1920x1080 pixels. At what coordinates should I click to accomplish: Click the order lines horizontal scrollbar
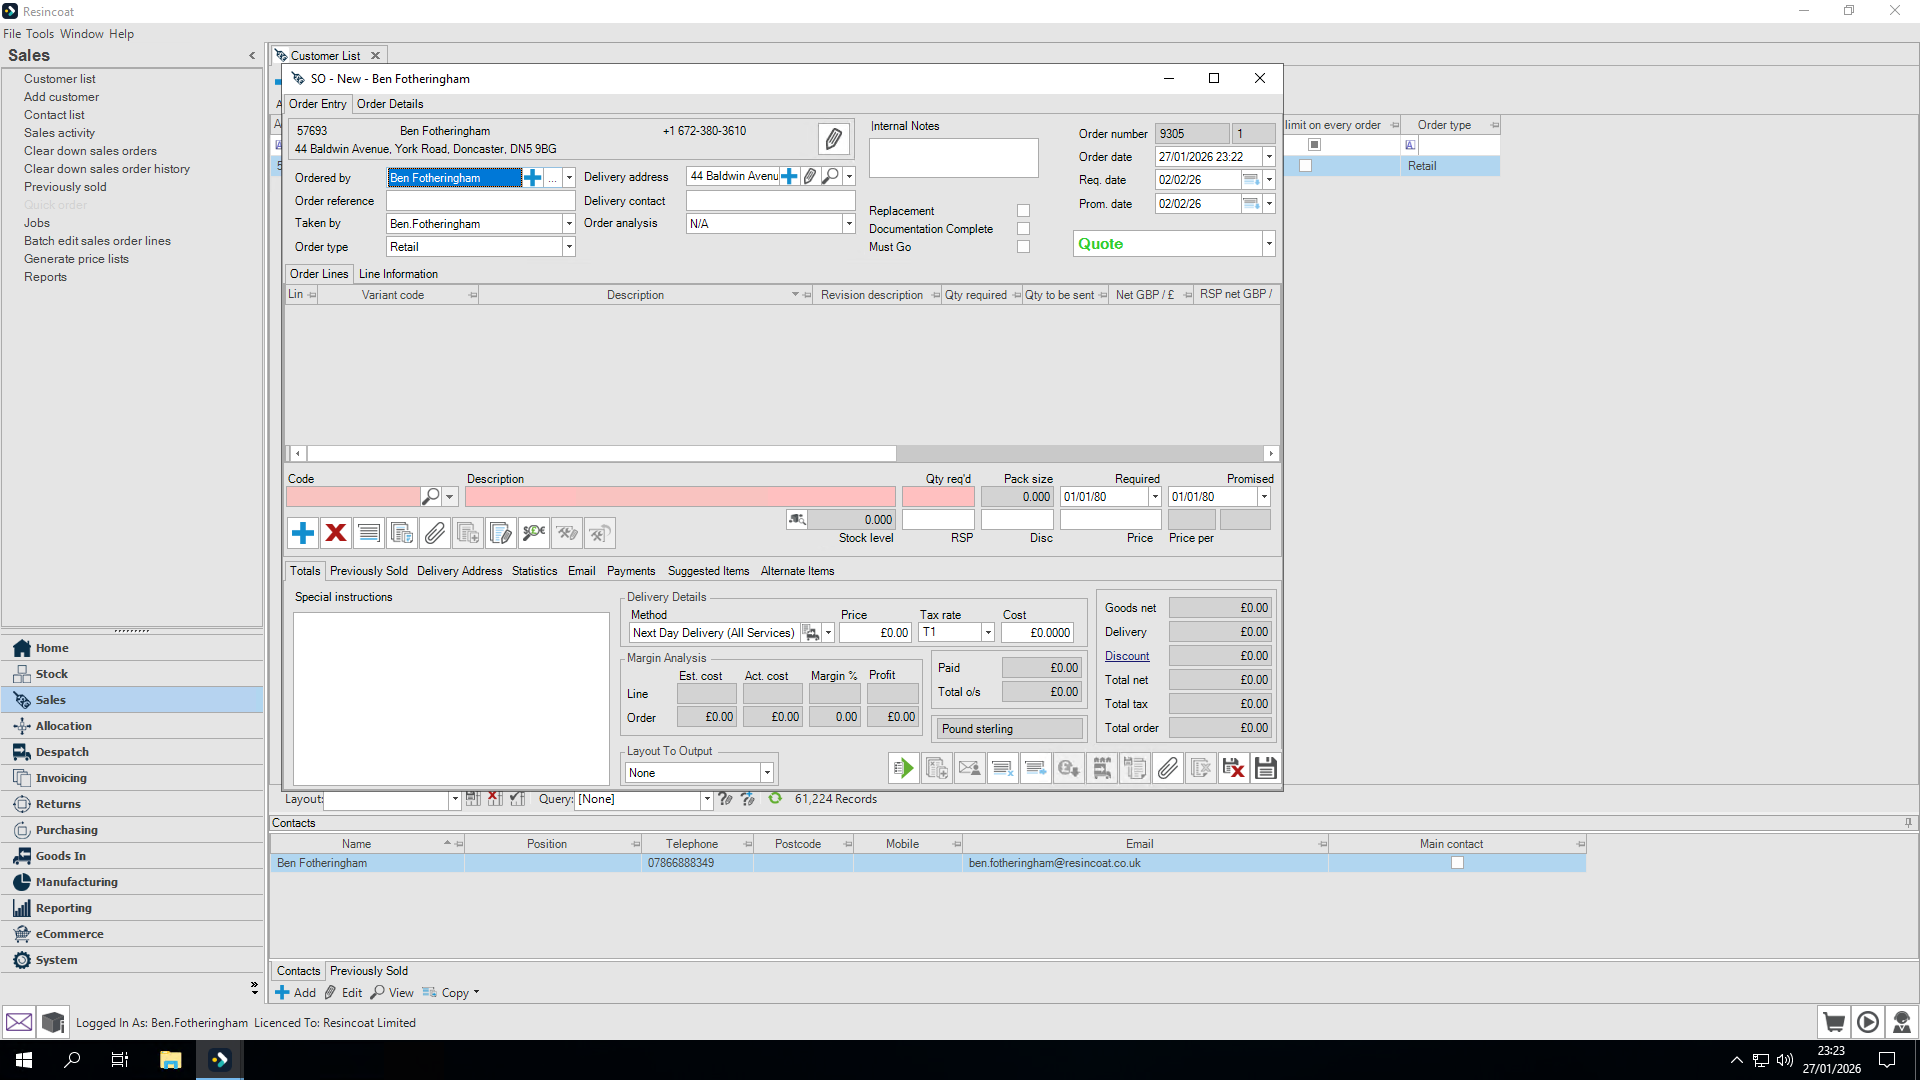600,454
